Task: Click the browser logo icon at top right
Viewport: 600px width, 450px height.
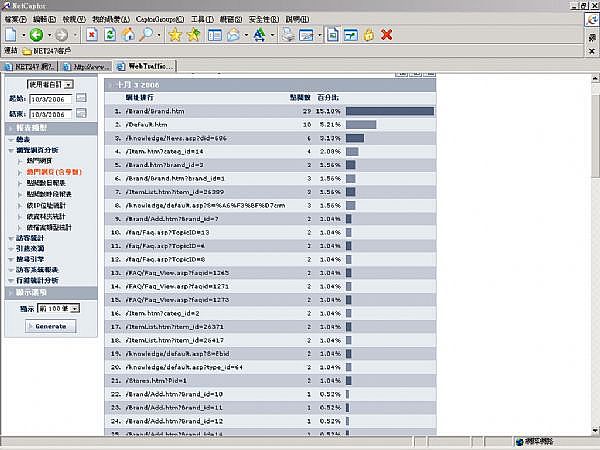Action: 592,20
